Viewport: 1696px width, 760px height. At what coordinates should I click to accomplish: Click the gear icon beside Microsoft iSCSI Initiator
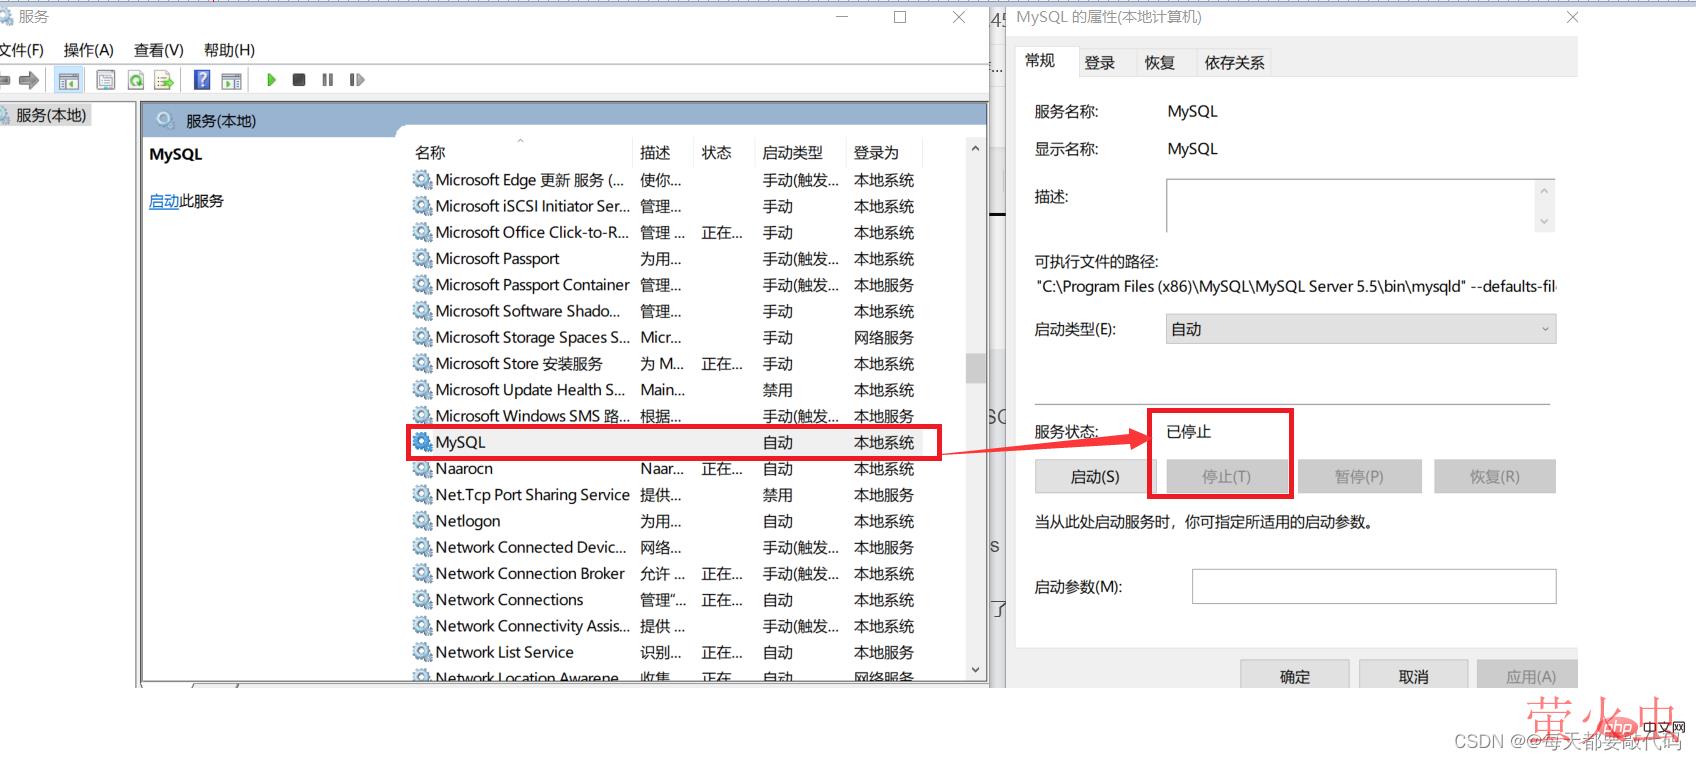[x=423, y=206]
